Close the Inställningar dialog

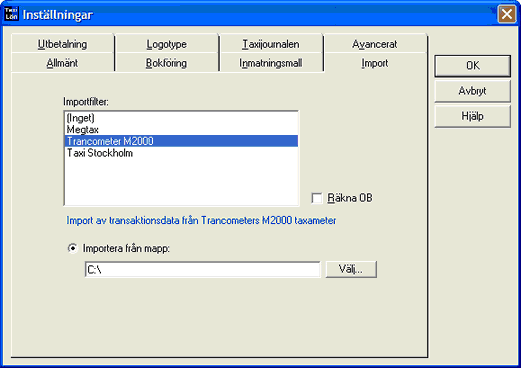(506, 14)
